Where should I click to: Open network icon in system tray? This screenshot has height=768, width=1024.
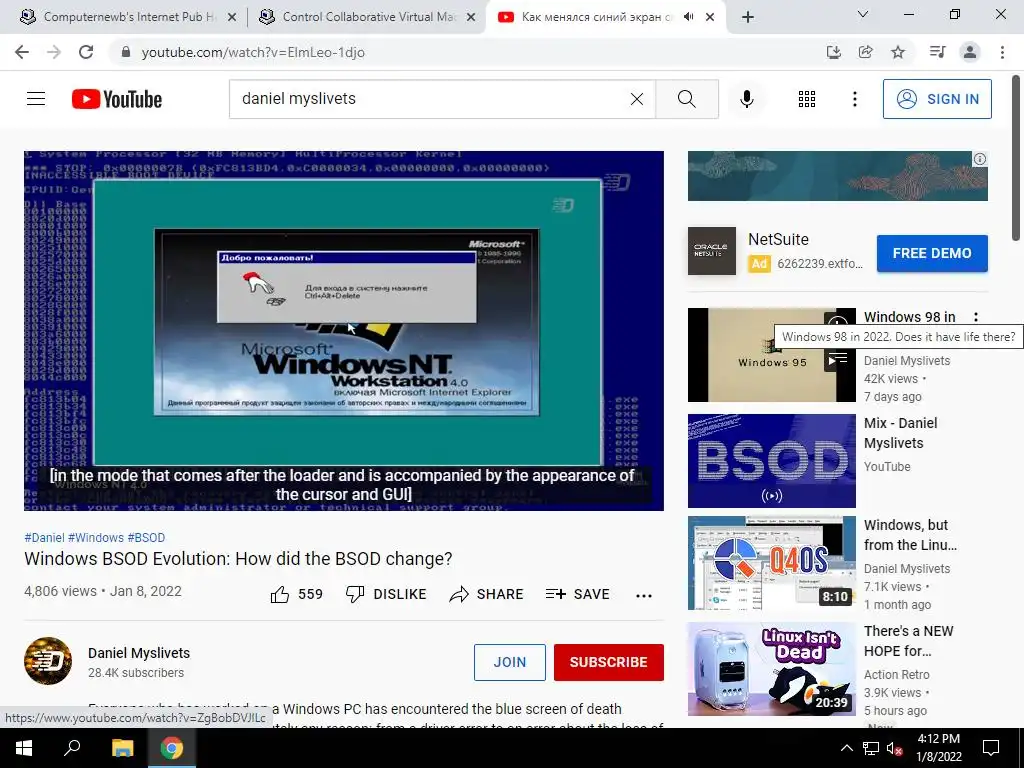point(871,748)
